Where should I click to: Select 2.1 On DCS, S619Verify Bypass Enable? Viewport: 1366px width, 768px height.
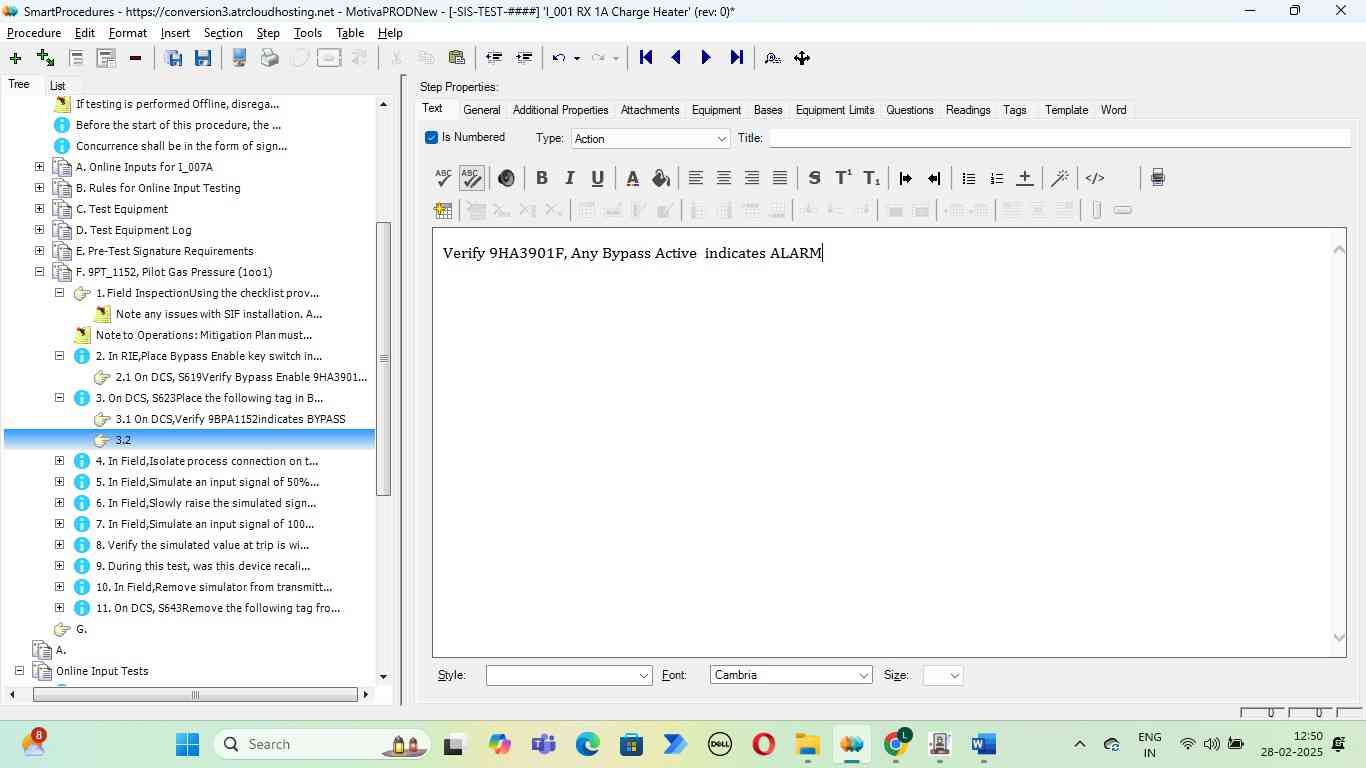[x=241, y=377]
